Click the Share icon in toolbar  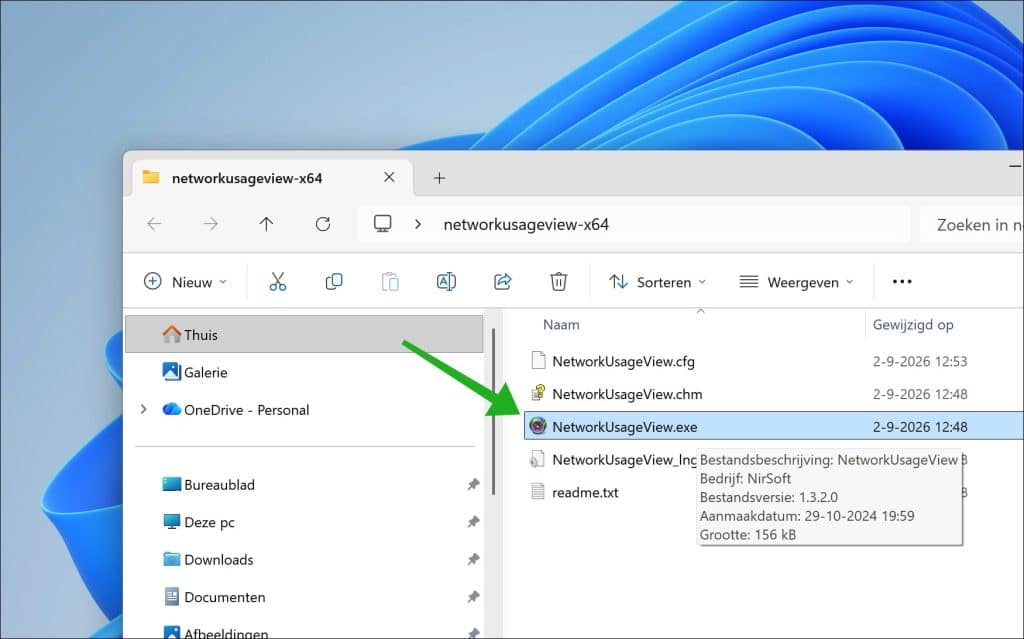502,282
